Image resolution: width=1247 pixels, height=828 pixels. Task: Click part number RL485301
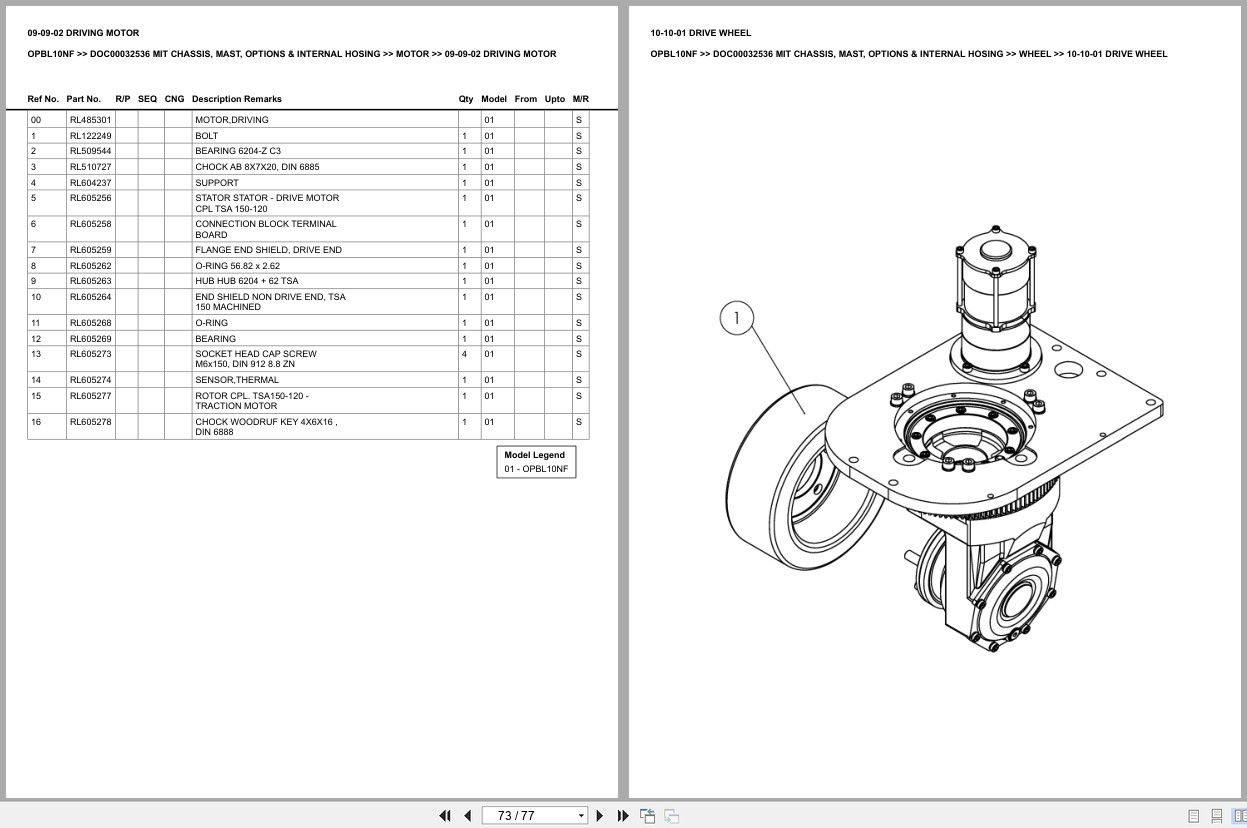(90, 120)
